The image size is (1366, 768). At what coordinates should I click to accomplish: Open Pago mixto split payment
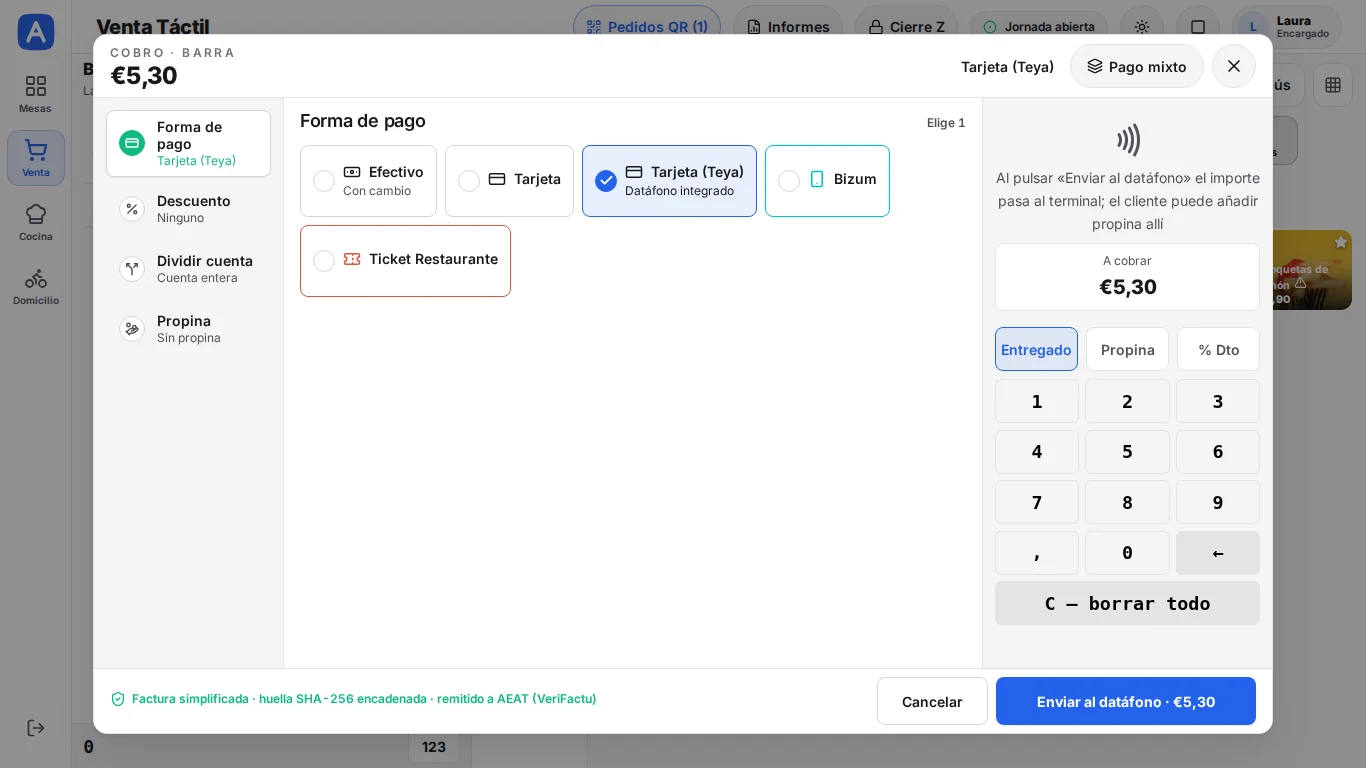[1137, 66]
